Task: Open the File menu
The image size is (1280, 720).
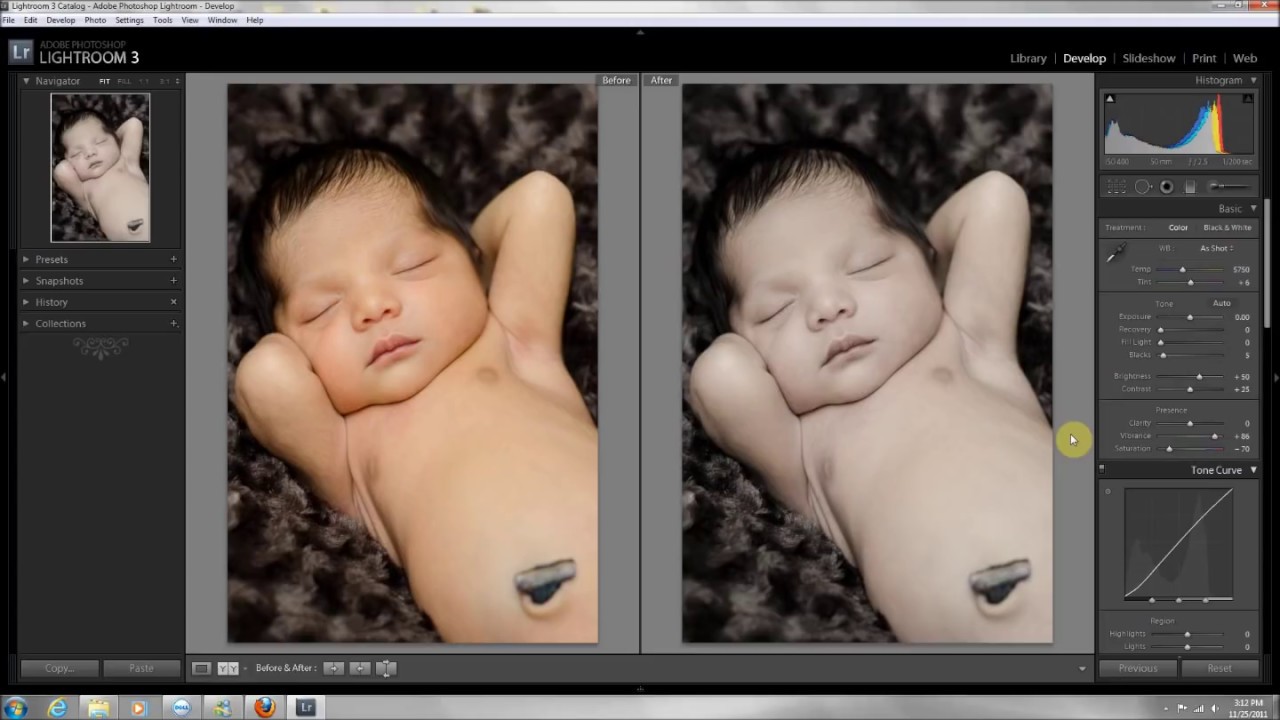Action: (8, 20)
